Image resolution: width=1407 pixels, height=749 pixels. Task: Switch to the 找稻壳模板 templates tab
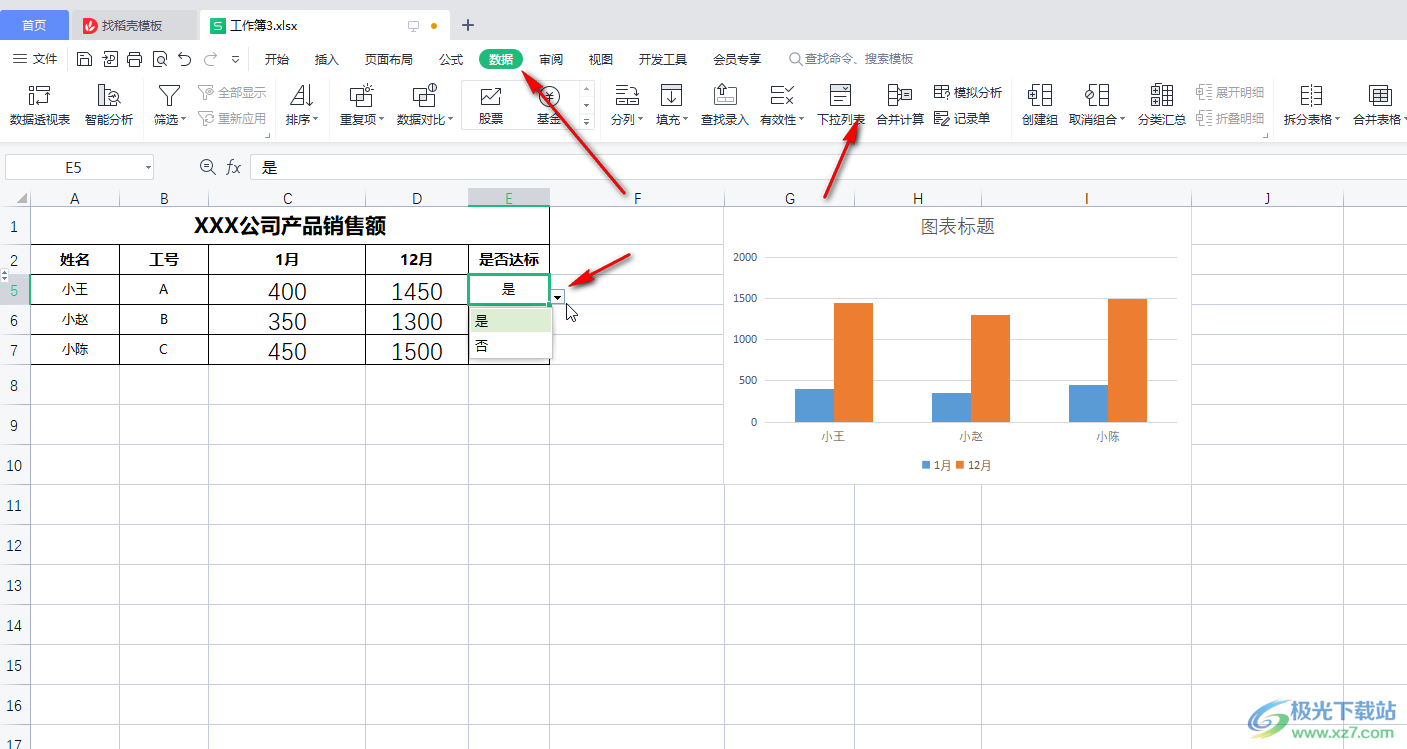[x=133, y=25]
